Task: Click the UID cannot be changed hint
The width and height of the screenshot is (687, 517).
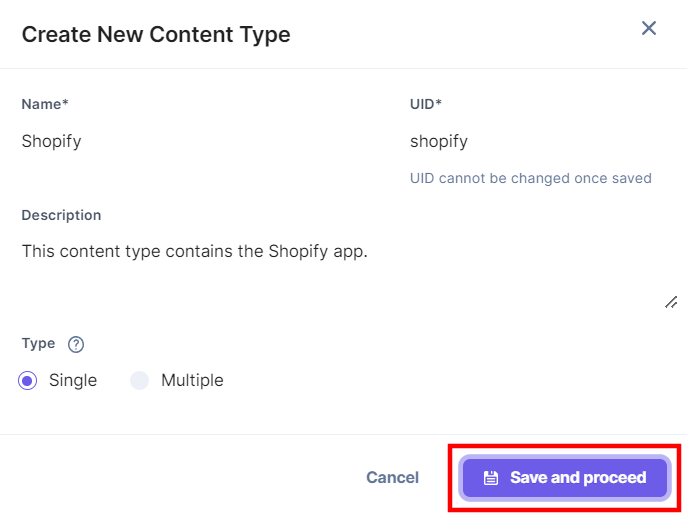Action: (531, 178)
